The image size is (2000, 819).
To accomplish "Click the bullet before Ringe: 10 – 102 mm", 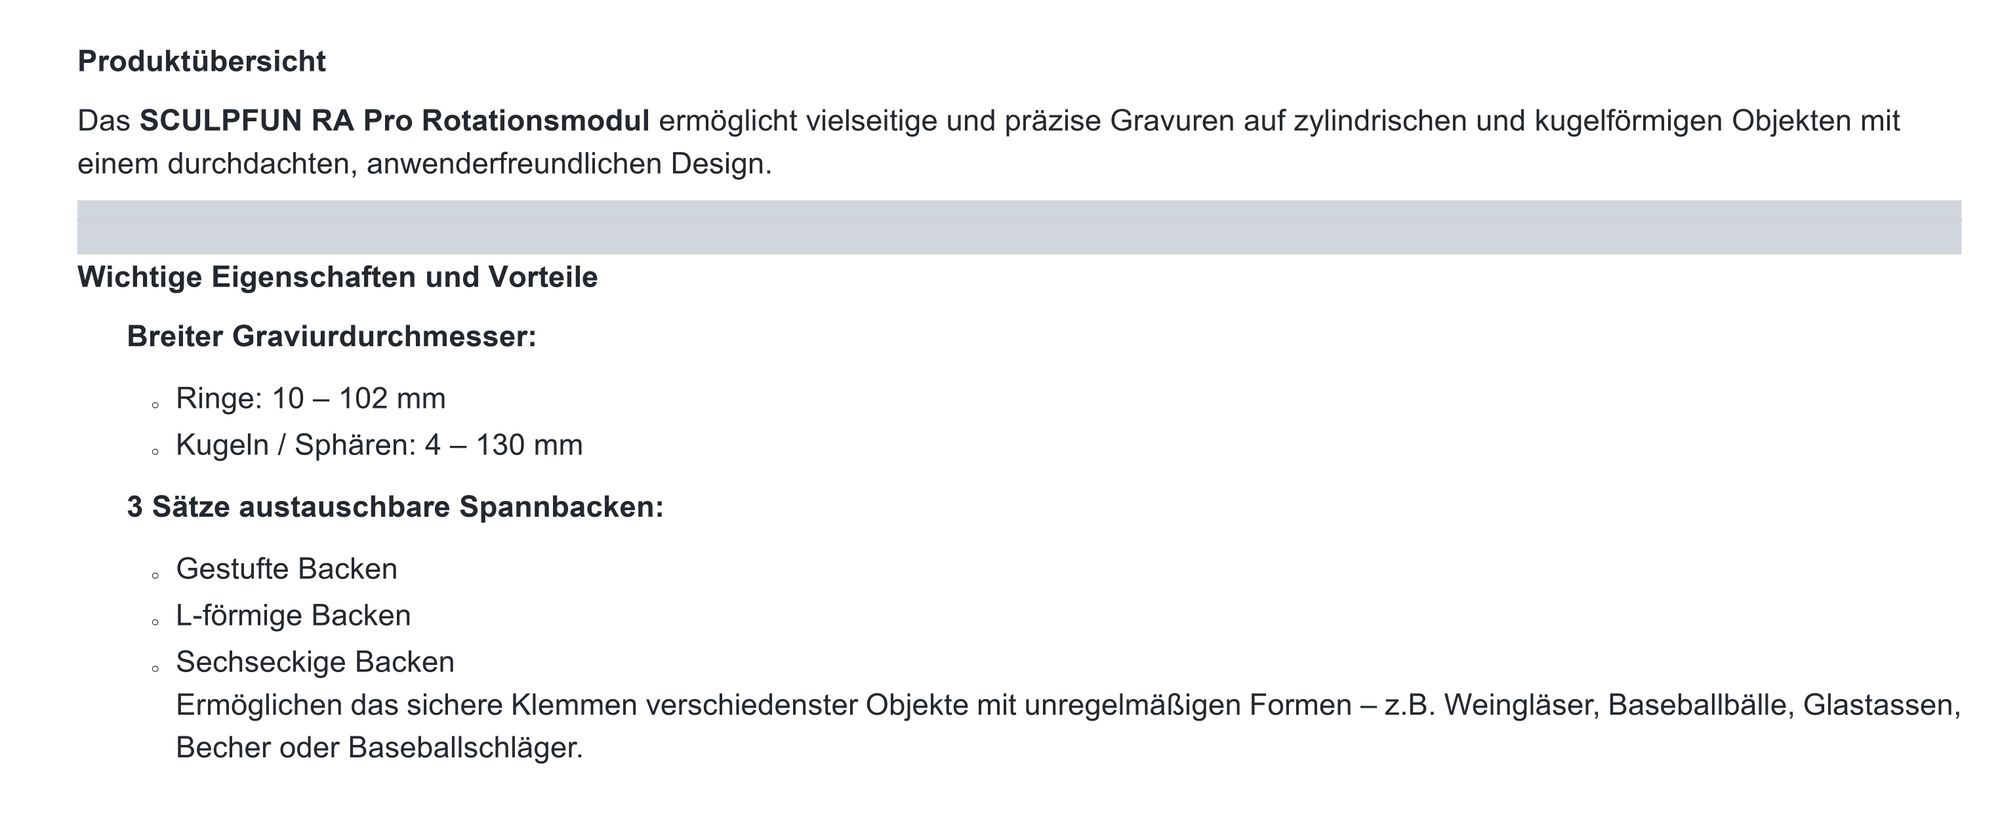I will pos(155,406).
